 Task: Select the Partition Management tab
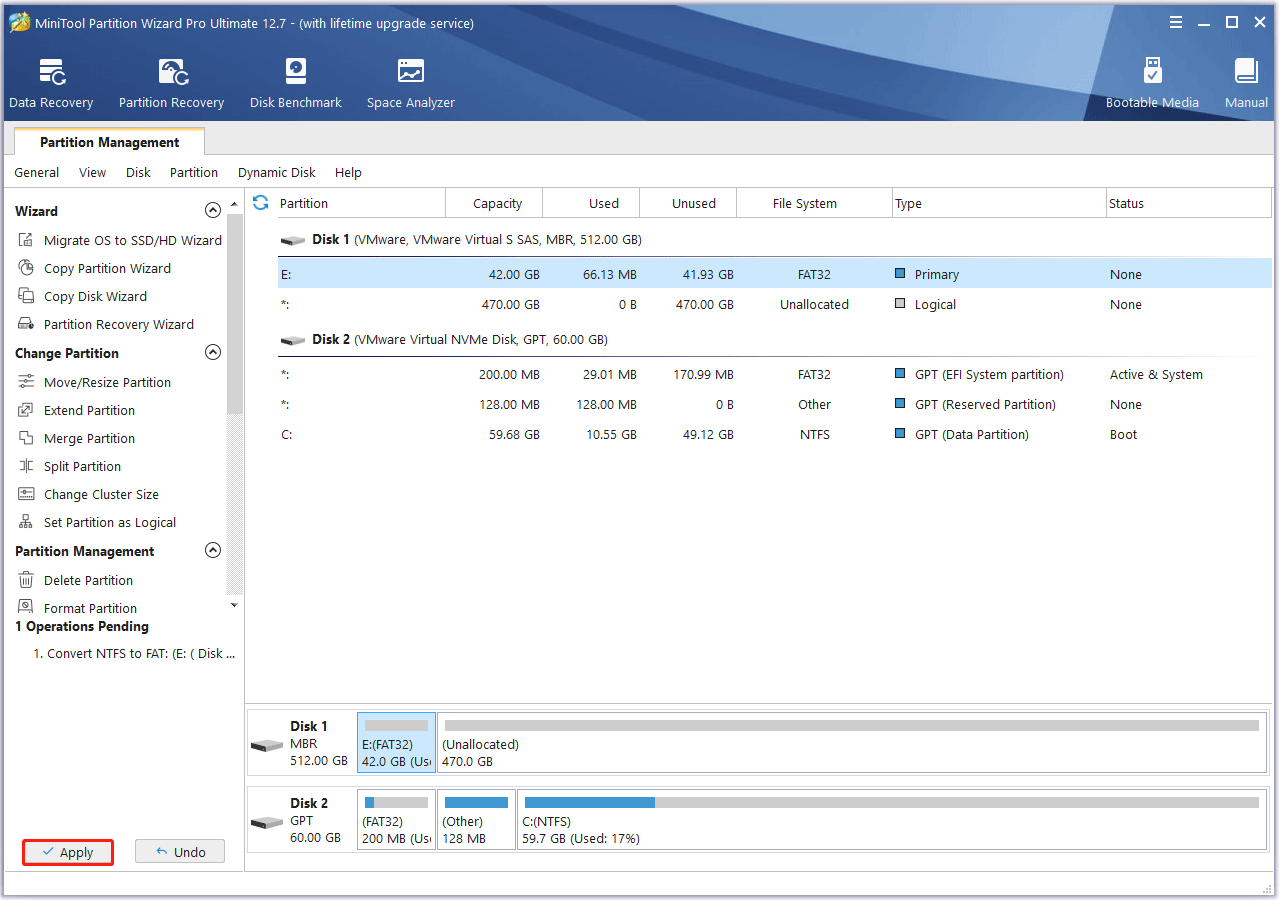(x=110, y=142)
